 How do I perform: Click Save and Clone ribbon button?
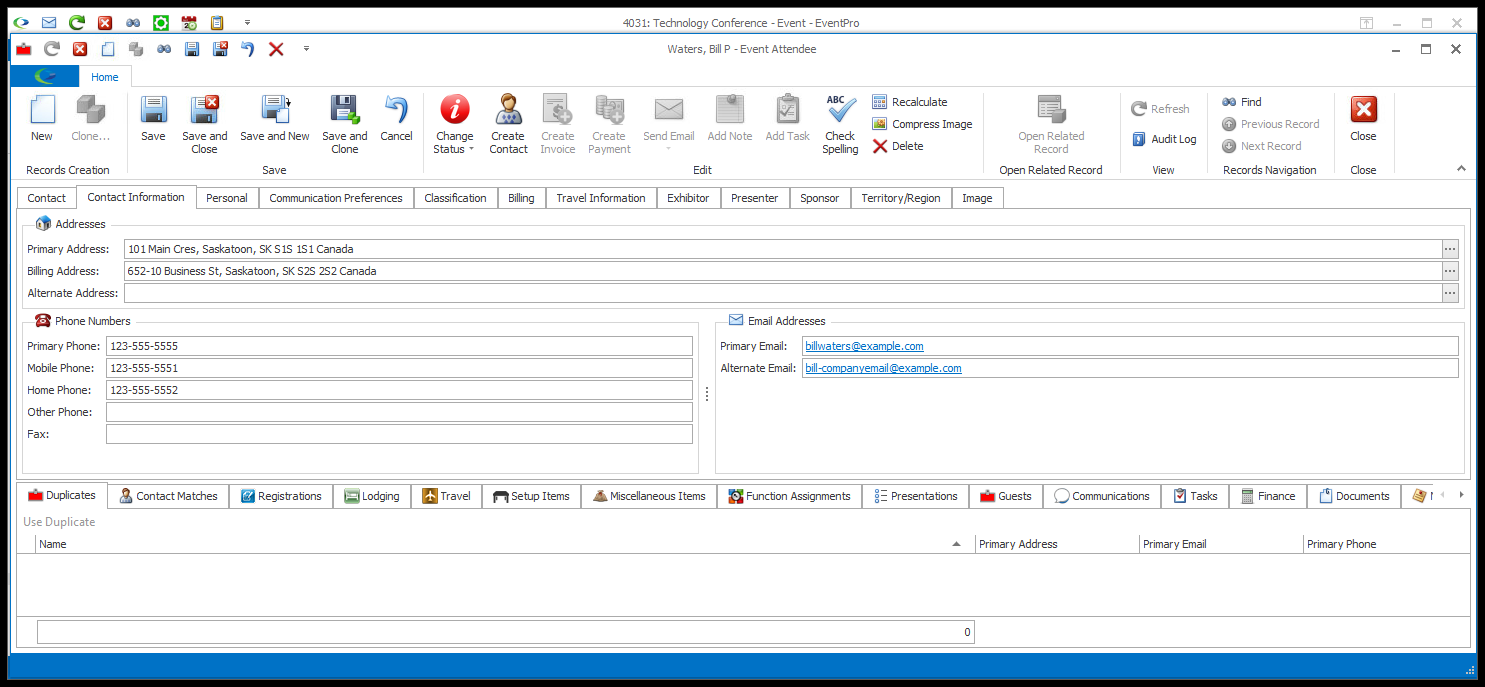[x=344, y=125]
